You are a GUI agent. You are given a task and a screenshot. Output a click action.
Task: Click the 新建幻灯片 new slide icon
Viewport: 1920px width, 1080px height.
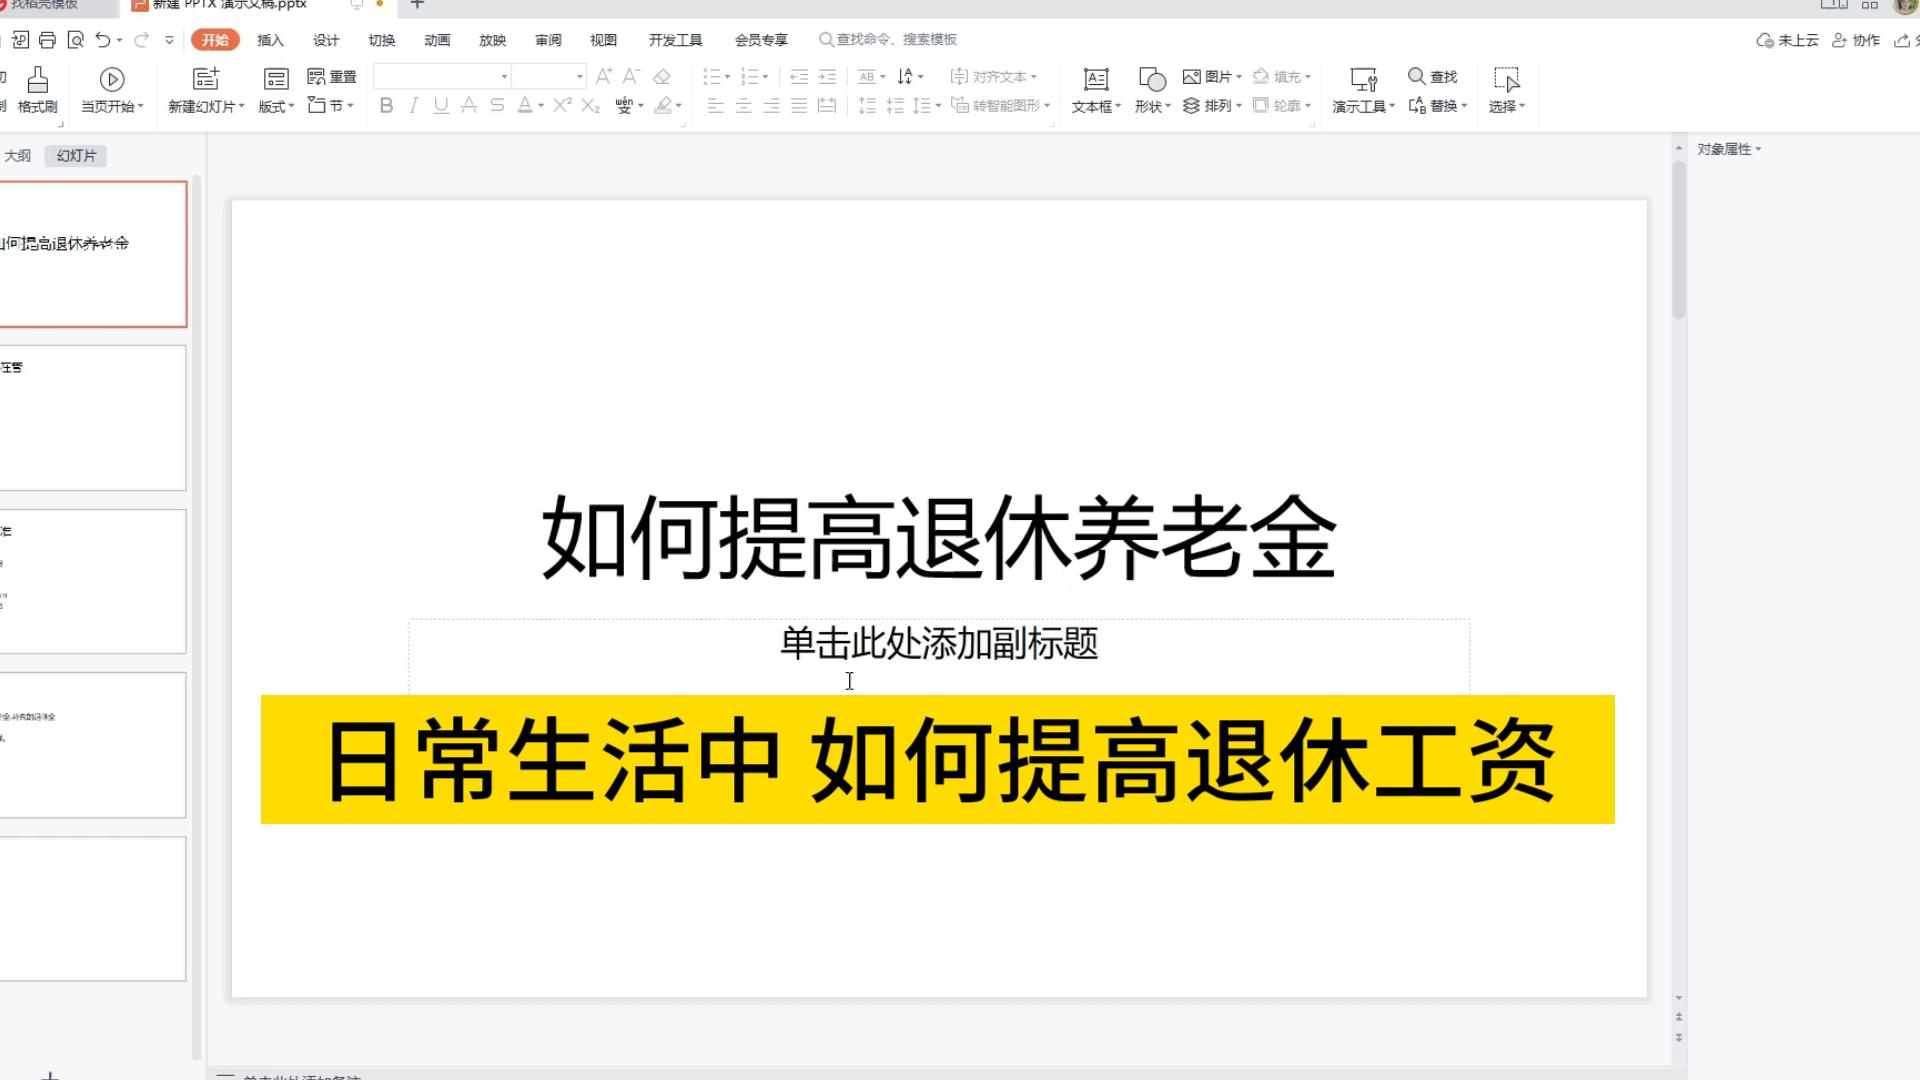(x=206, y=79)
